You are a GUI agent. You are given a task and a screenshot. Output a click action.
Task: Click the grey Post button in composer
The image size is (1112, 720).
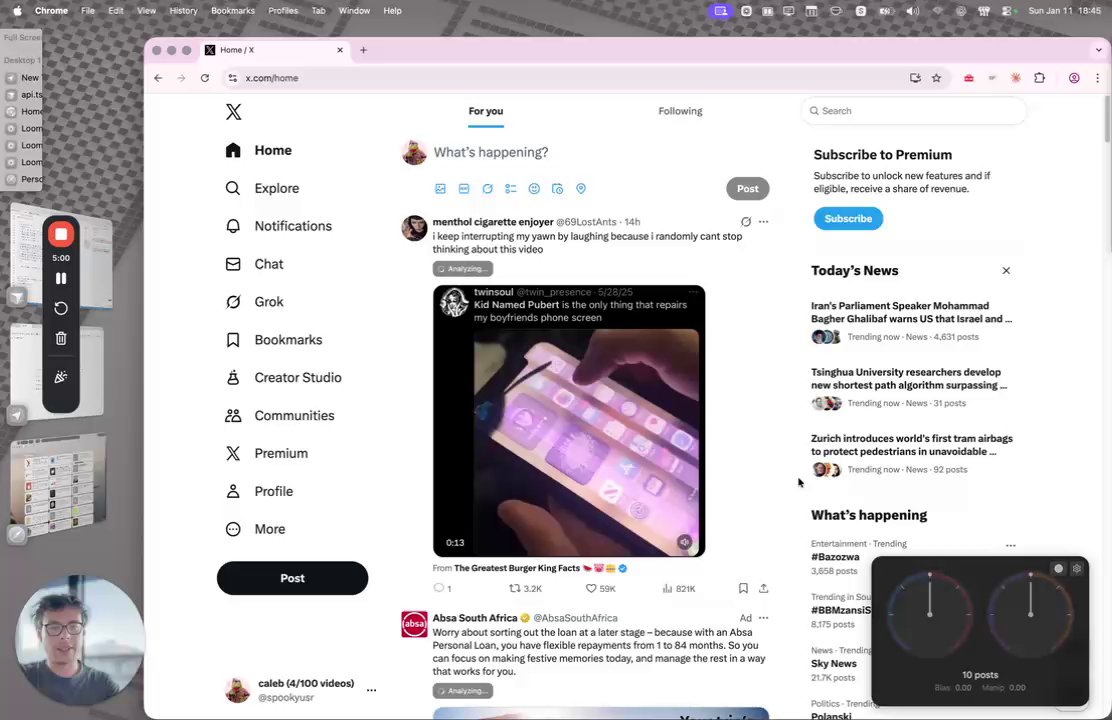pos(747,189)
